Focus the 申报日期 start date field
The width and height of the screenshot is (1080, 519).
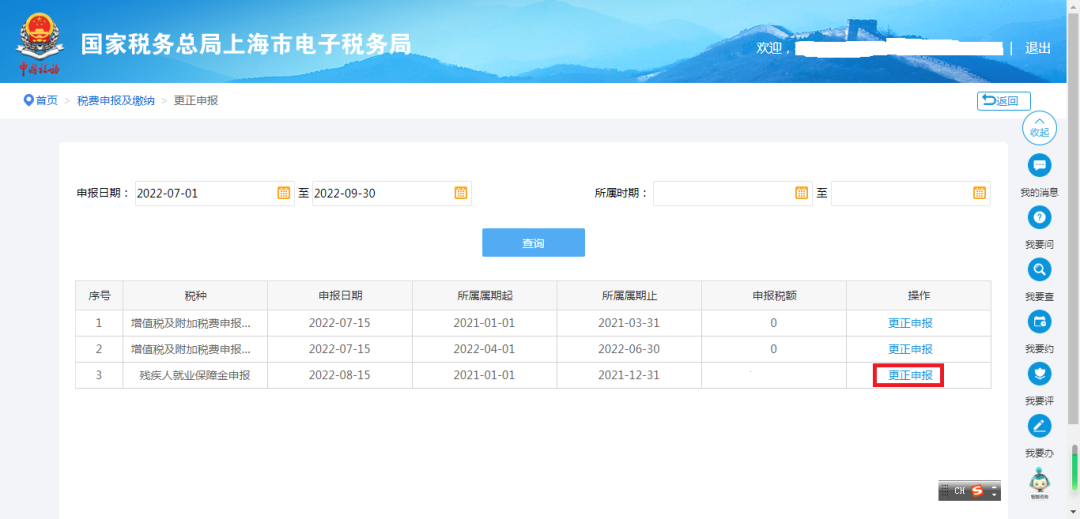[x=215, y=193]
